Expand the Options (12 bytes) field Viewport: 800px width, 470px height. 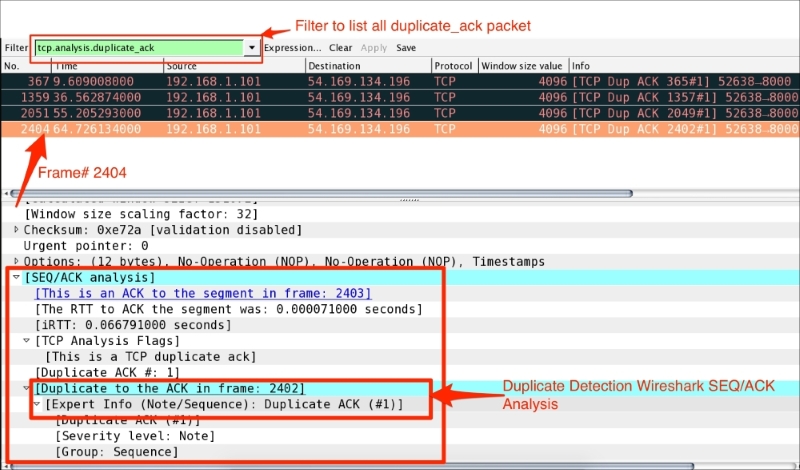tap(16, 261)
